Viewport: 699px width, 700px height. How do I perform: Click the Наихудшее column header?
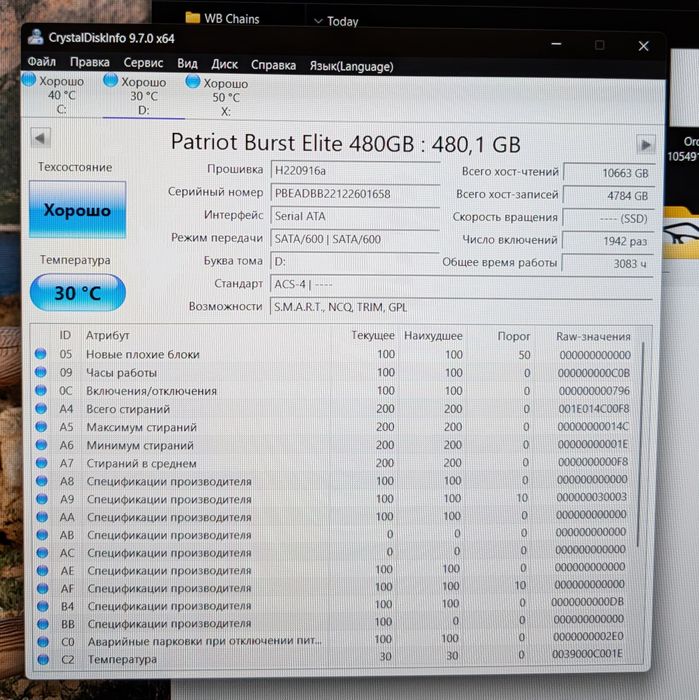(433, 336)
